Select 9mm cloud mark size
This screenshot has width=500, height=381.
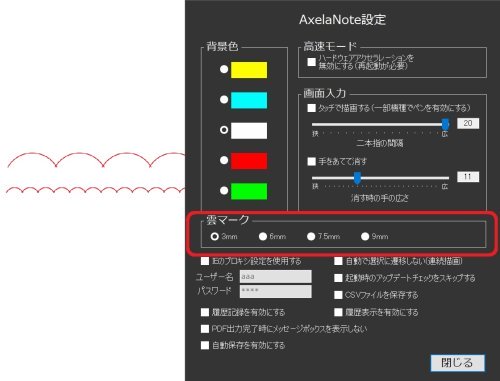click(x=365, y=236)
